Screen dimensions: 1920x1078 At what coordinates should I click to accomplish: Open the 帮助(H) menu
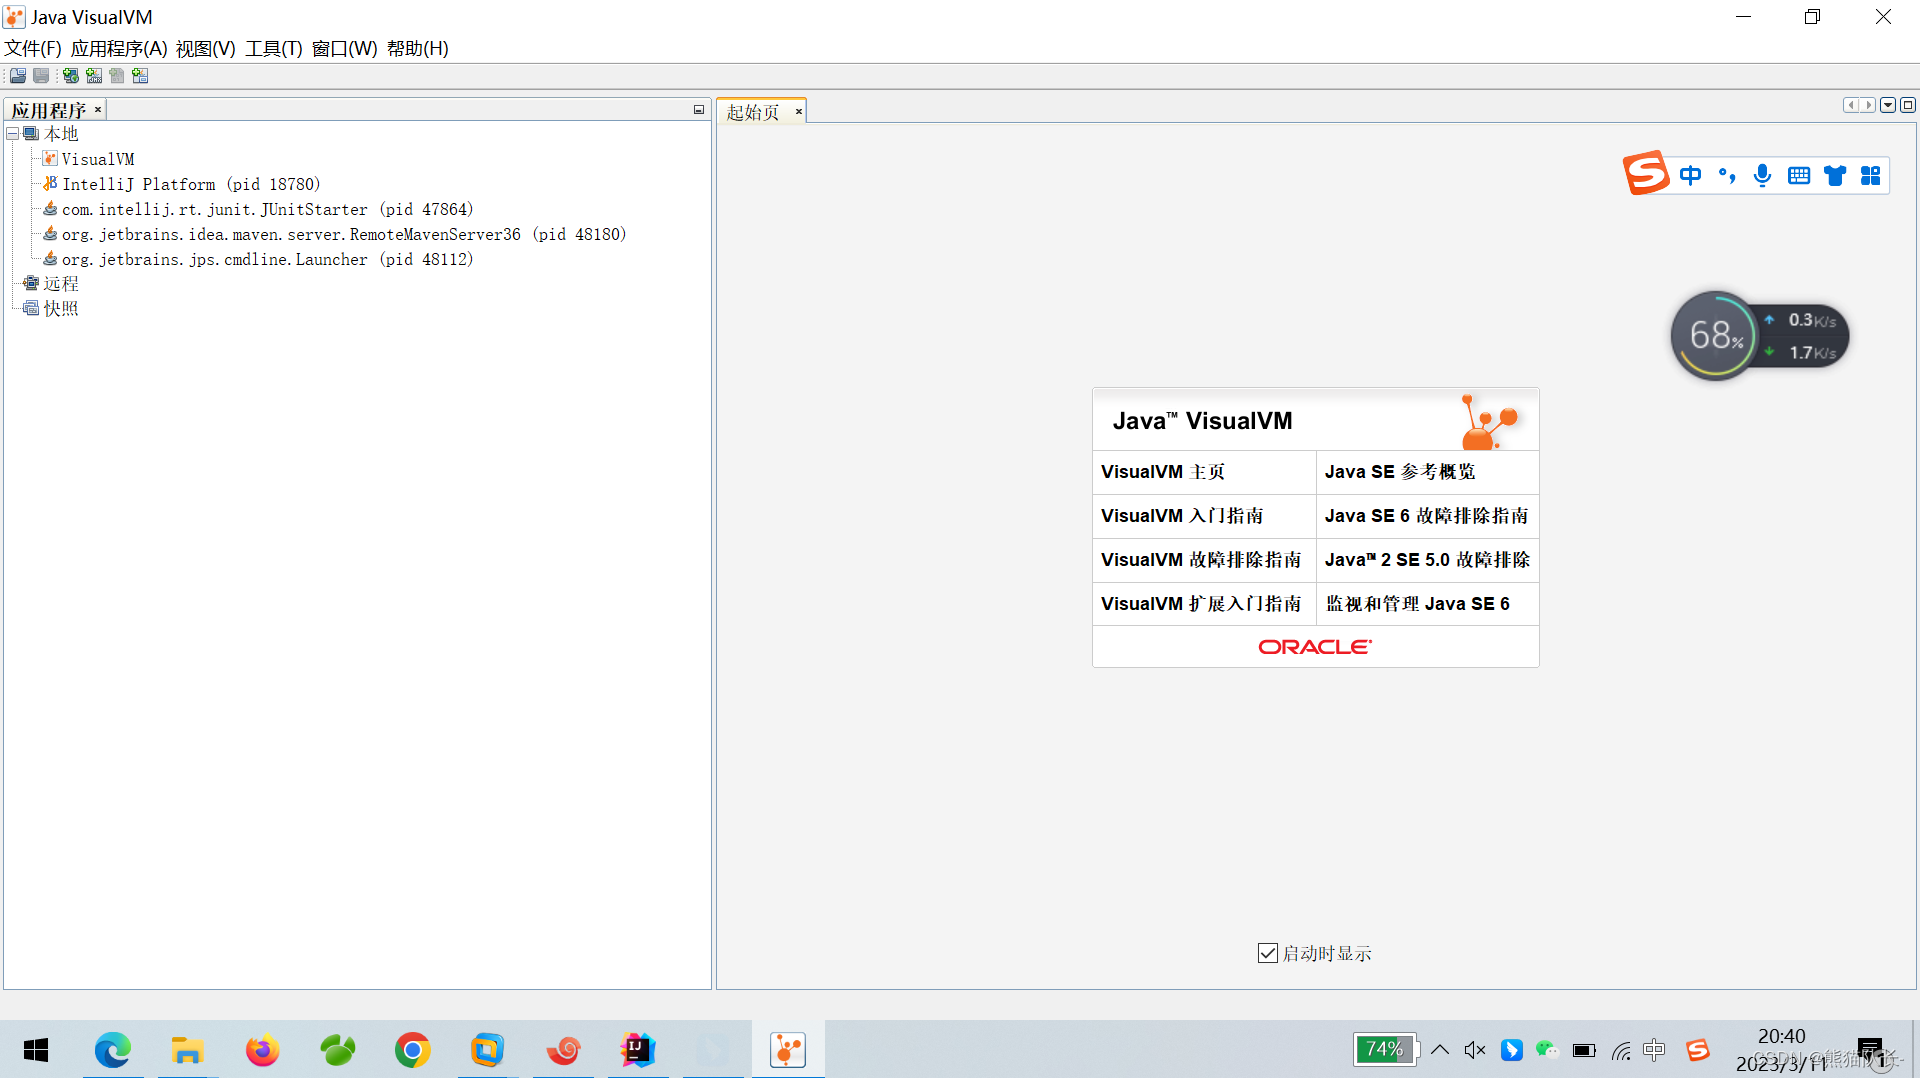point(418,48)
